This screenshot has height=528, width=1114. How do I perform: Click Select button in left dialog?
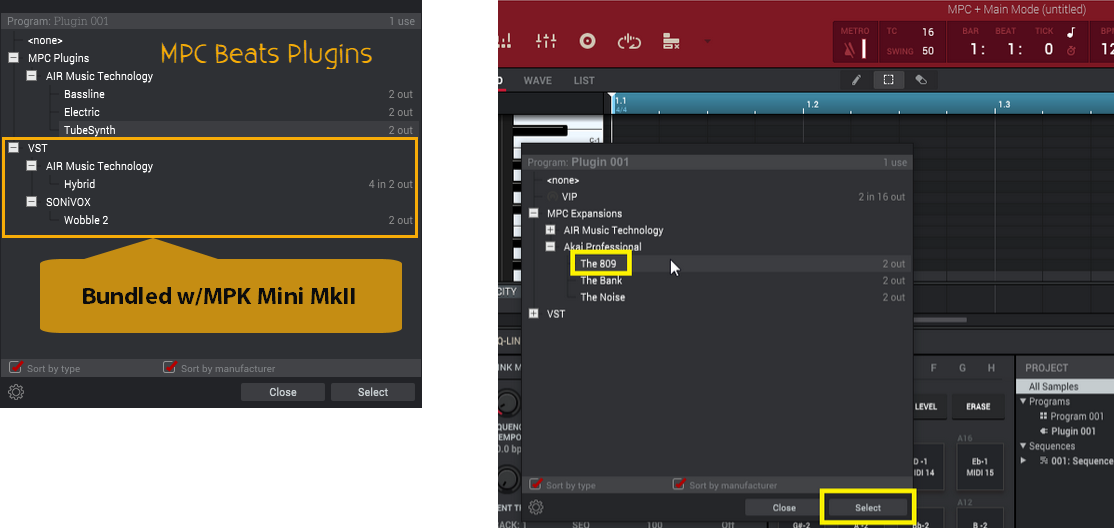click(x=373, y=392)
